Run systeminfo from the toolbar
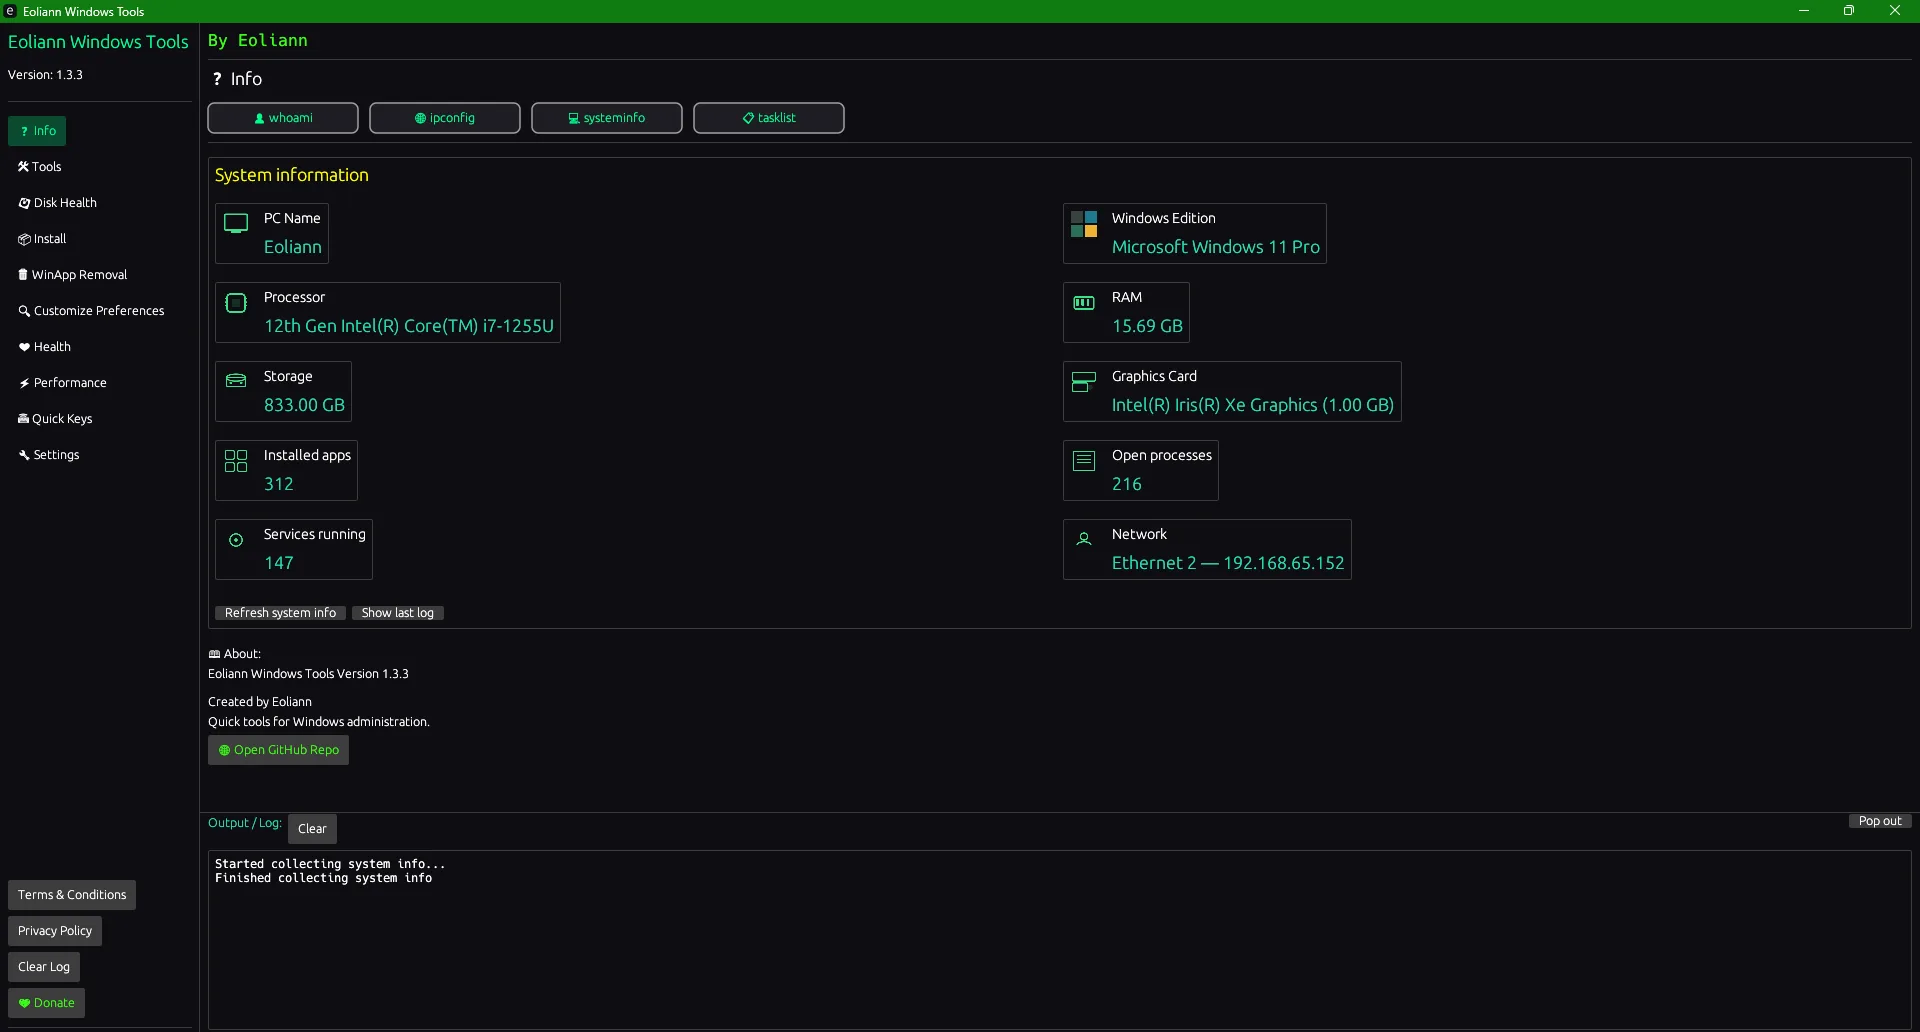Image resolution: width=1920 pixels, height=1032 pixels. pyautogui.click(x=607, y=118)
